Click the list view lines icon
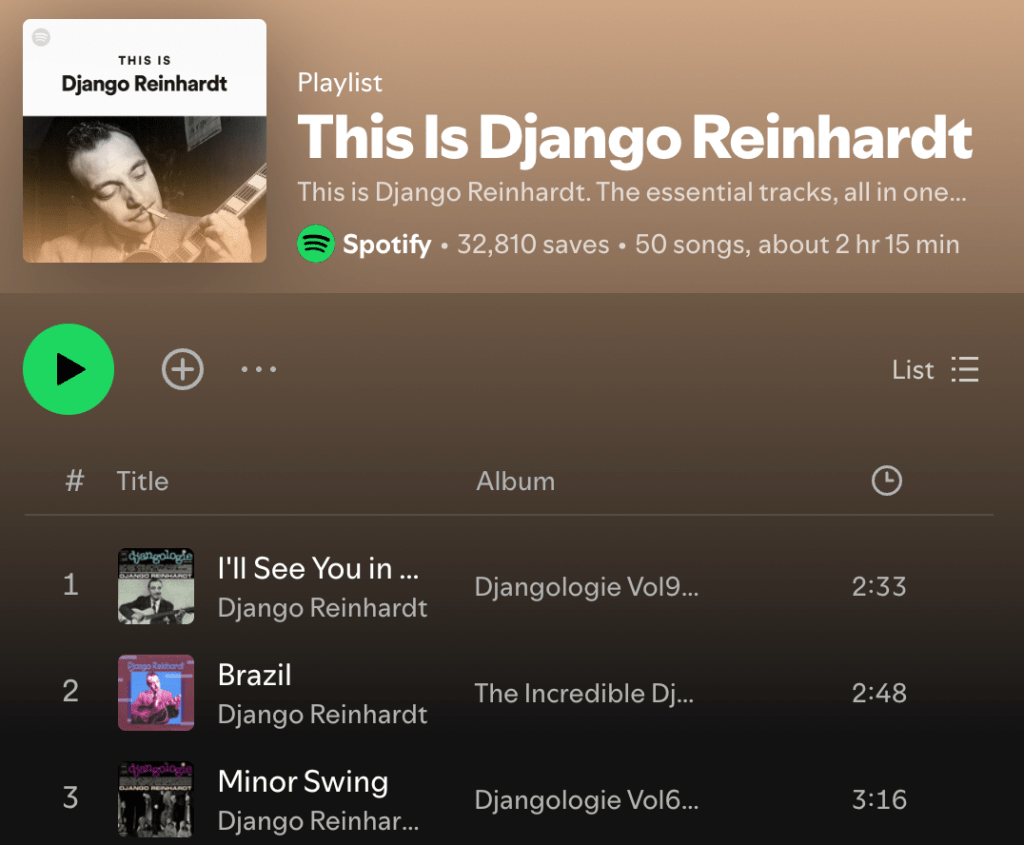This screenshot has height=845, width=1024. (x=965, y=370)
